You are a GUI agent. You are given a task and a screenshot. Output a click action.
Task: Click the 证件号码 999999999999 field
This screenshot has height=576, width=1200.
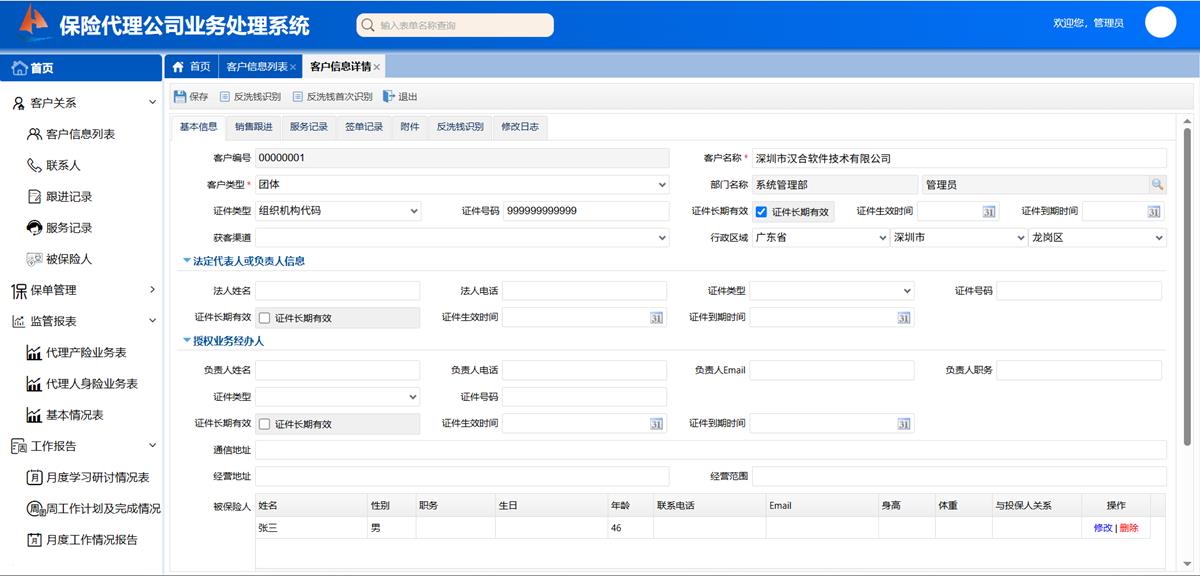[586, 211]
